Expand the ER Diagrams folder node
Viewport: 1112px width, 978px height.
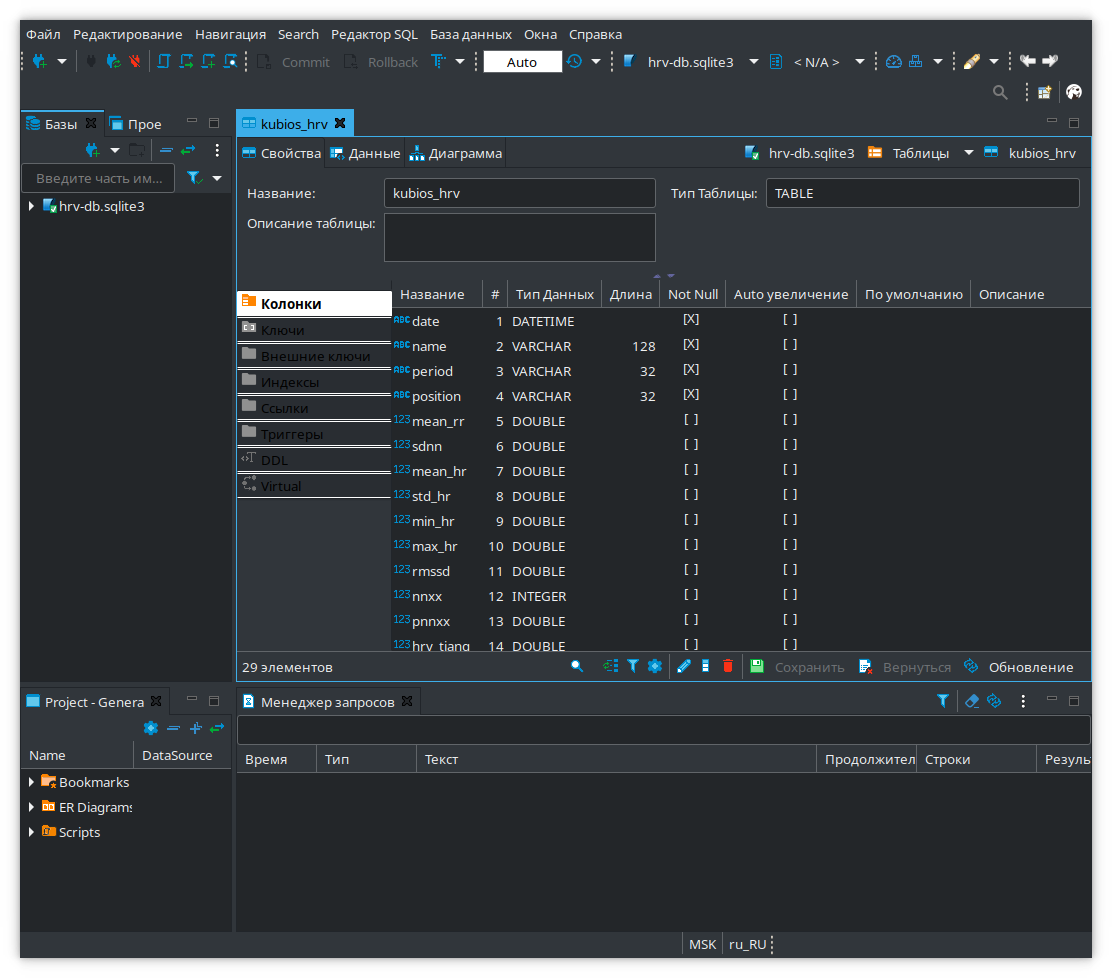tap(31, 807)
